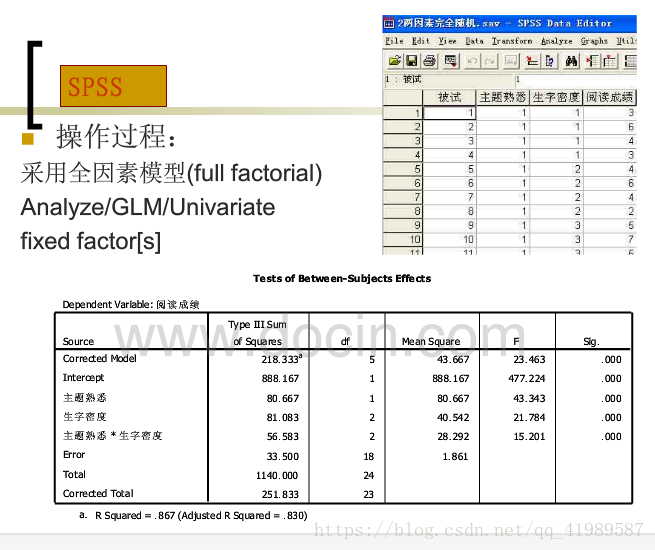
Task: Click the 'Corrected Total' row label
Action: 98,494
